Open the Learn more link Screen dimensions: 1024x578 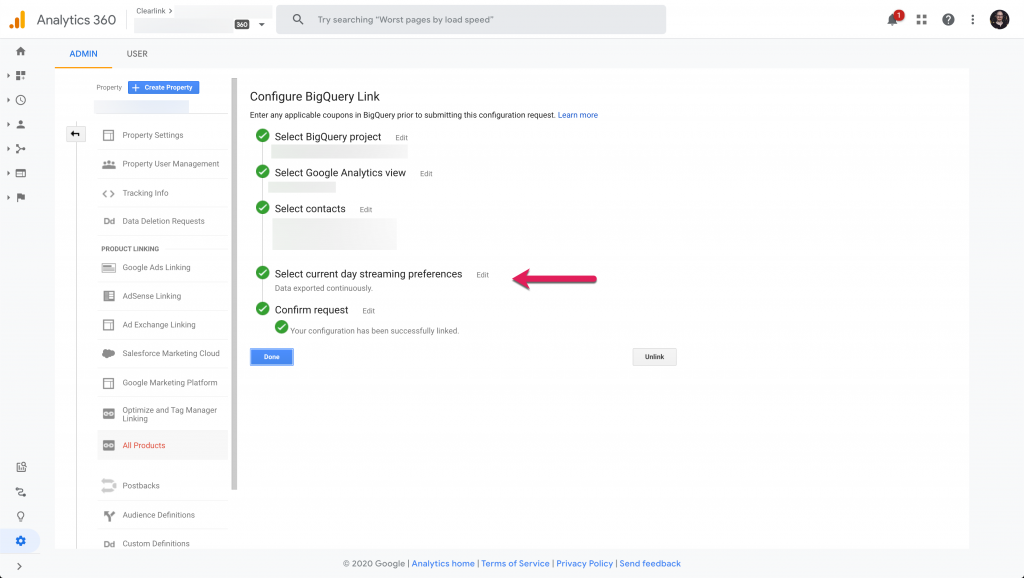tap(577, 115)
